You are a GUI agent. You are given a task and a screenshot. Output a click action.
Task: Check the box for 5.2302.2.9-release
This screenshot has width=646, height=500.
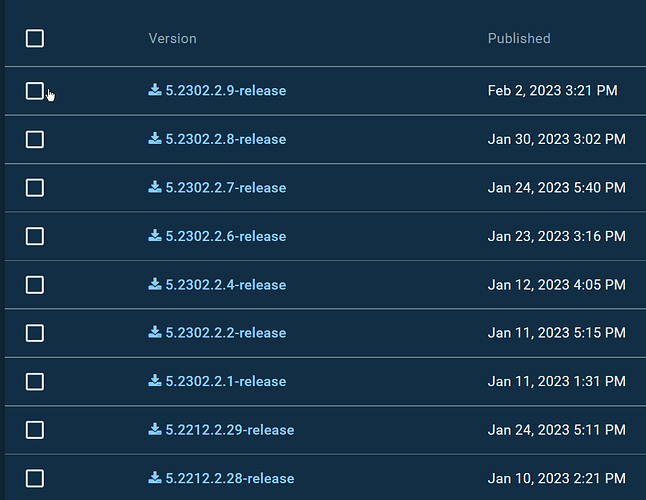(x=35, y=91)
